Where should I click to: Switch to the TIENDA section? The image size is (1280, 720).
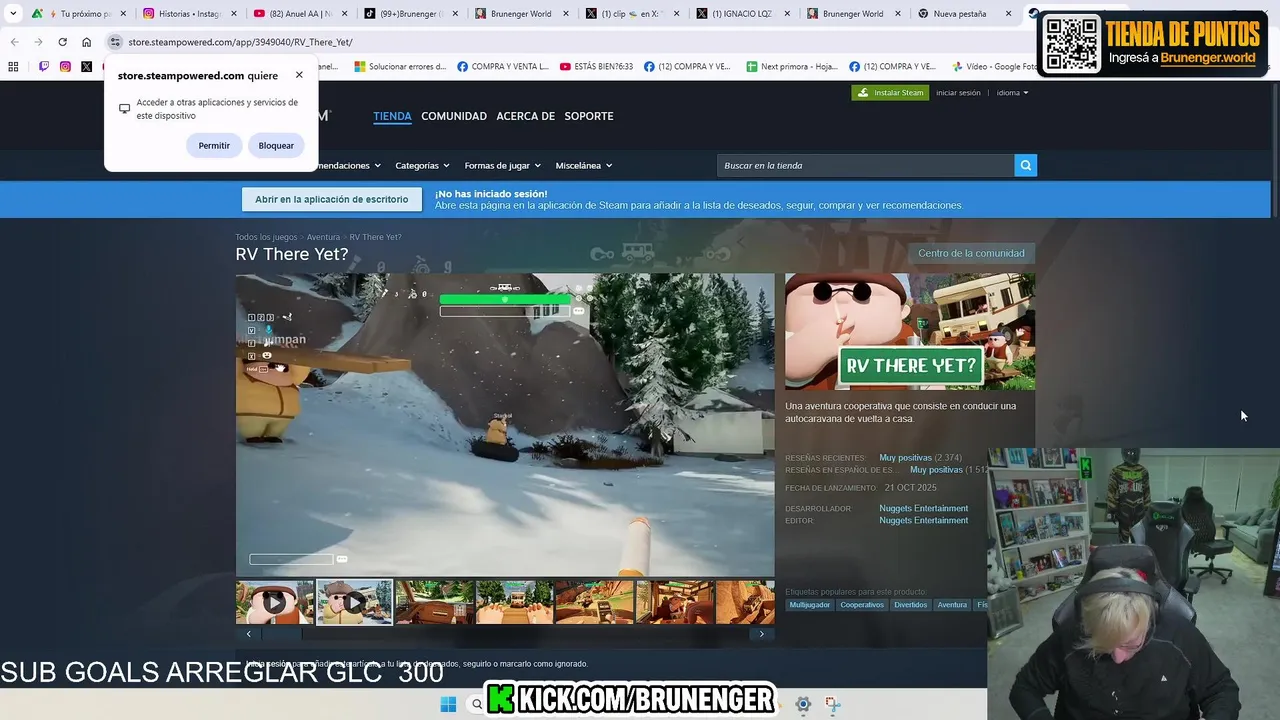click(392, 116)
